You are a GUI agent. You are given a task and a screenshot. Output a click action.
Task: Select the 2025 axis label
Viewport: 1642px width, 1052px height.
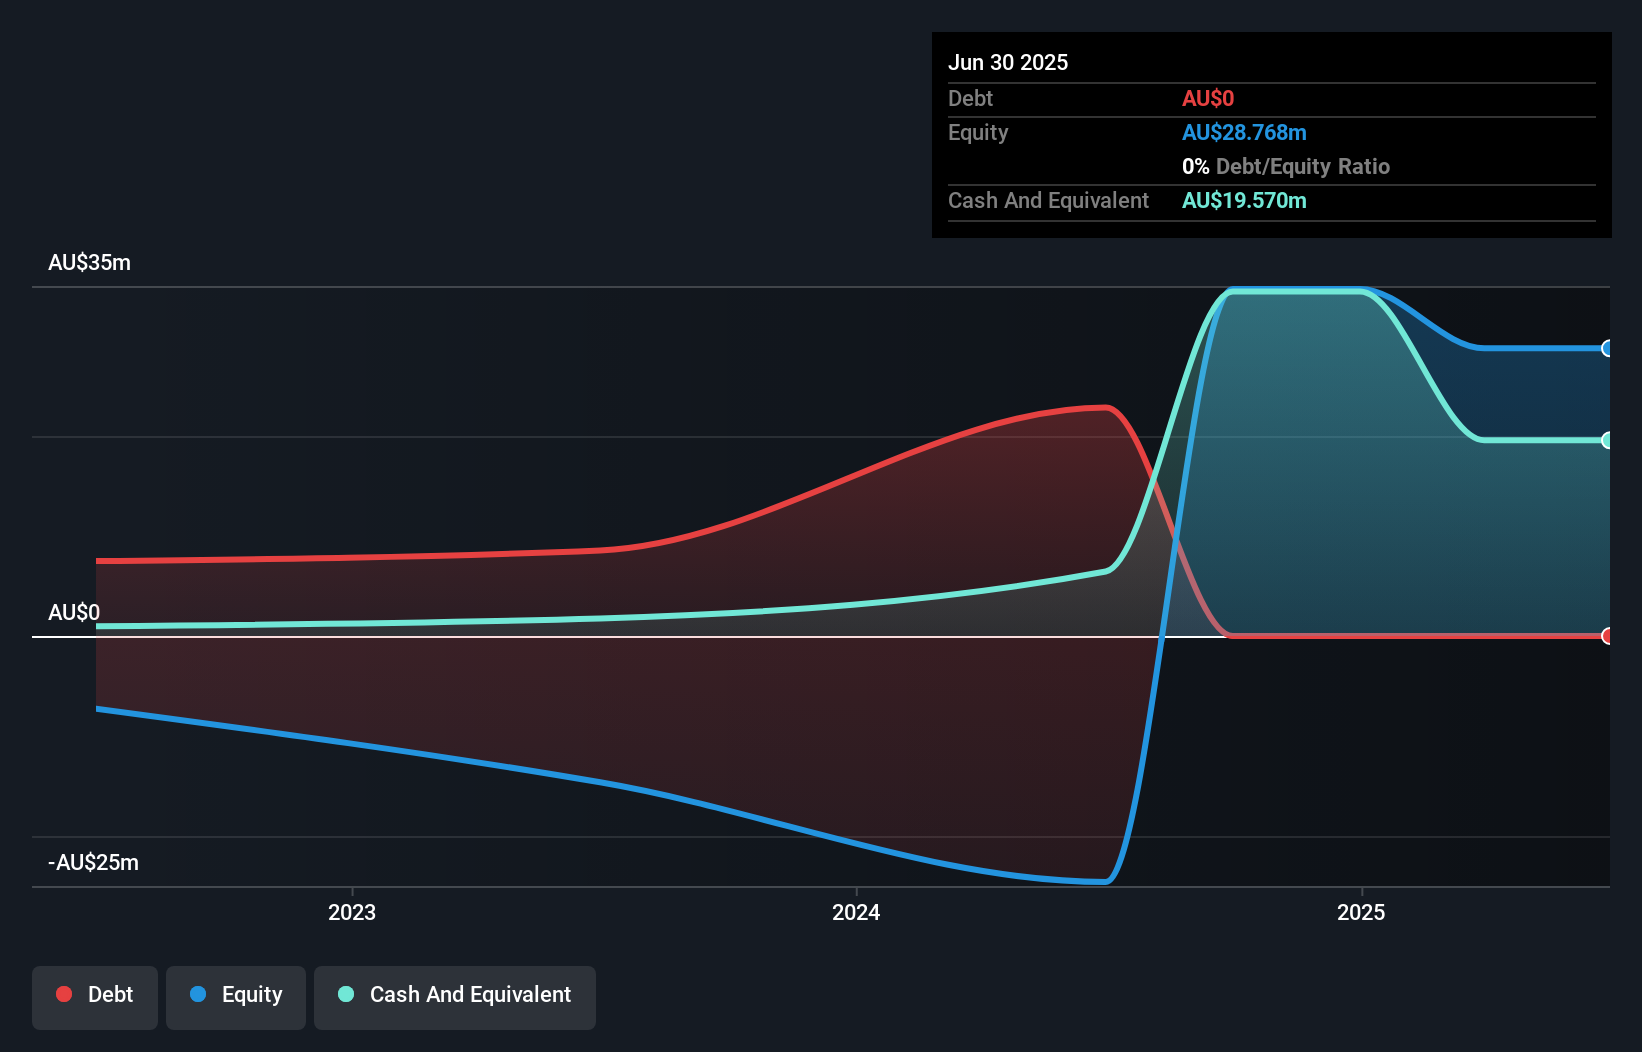pyautogui.click(x=1362, y=912)
